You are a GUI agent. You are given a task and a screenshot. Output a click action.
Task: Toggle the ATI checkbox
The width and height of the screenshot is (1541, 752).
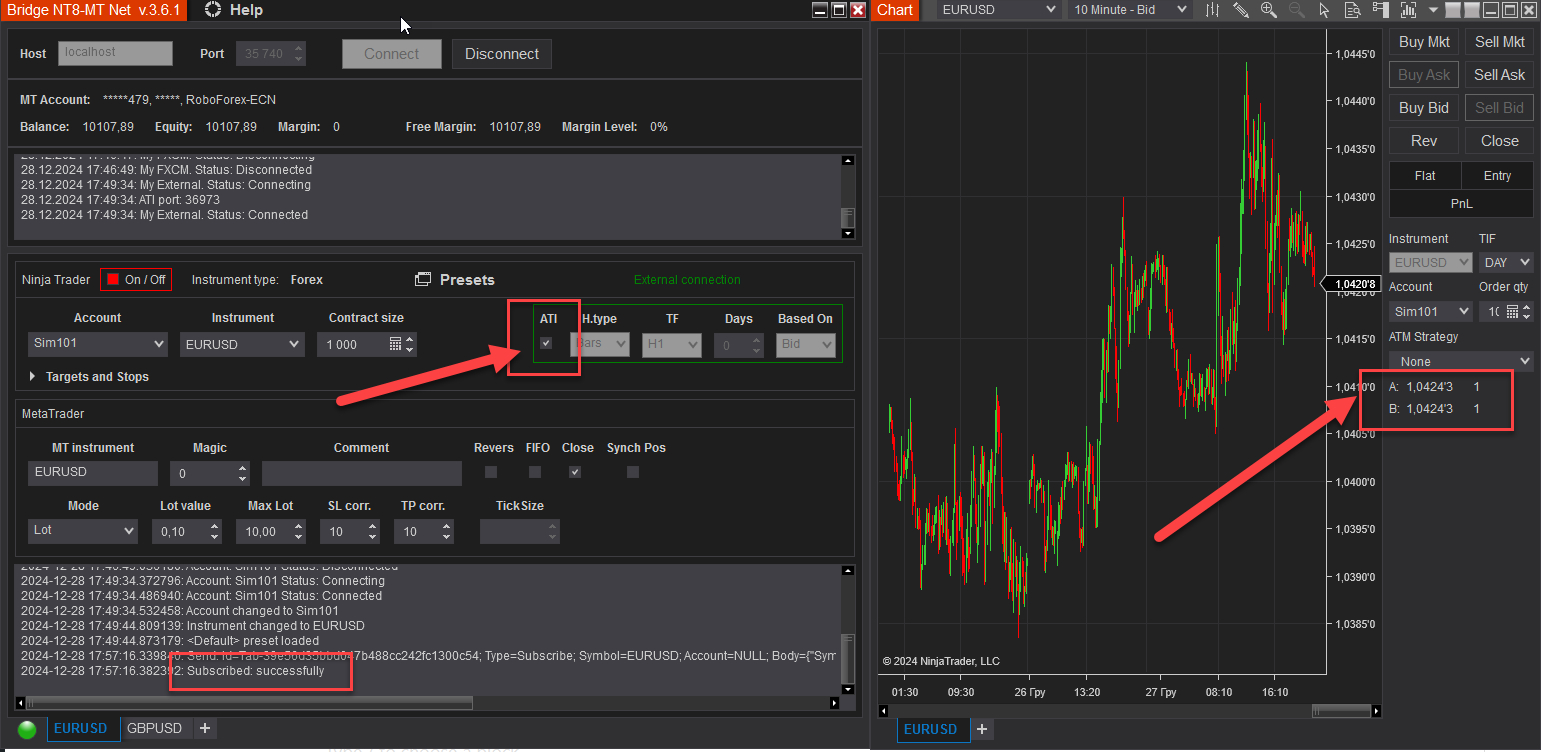click(x=546, y=343)
